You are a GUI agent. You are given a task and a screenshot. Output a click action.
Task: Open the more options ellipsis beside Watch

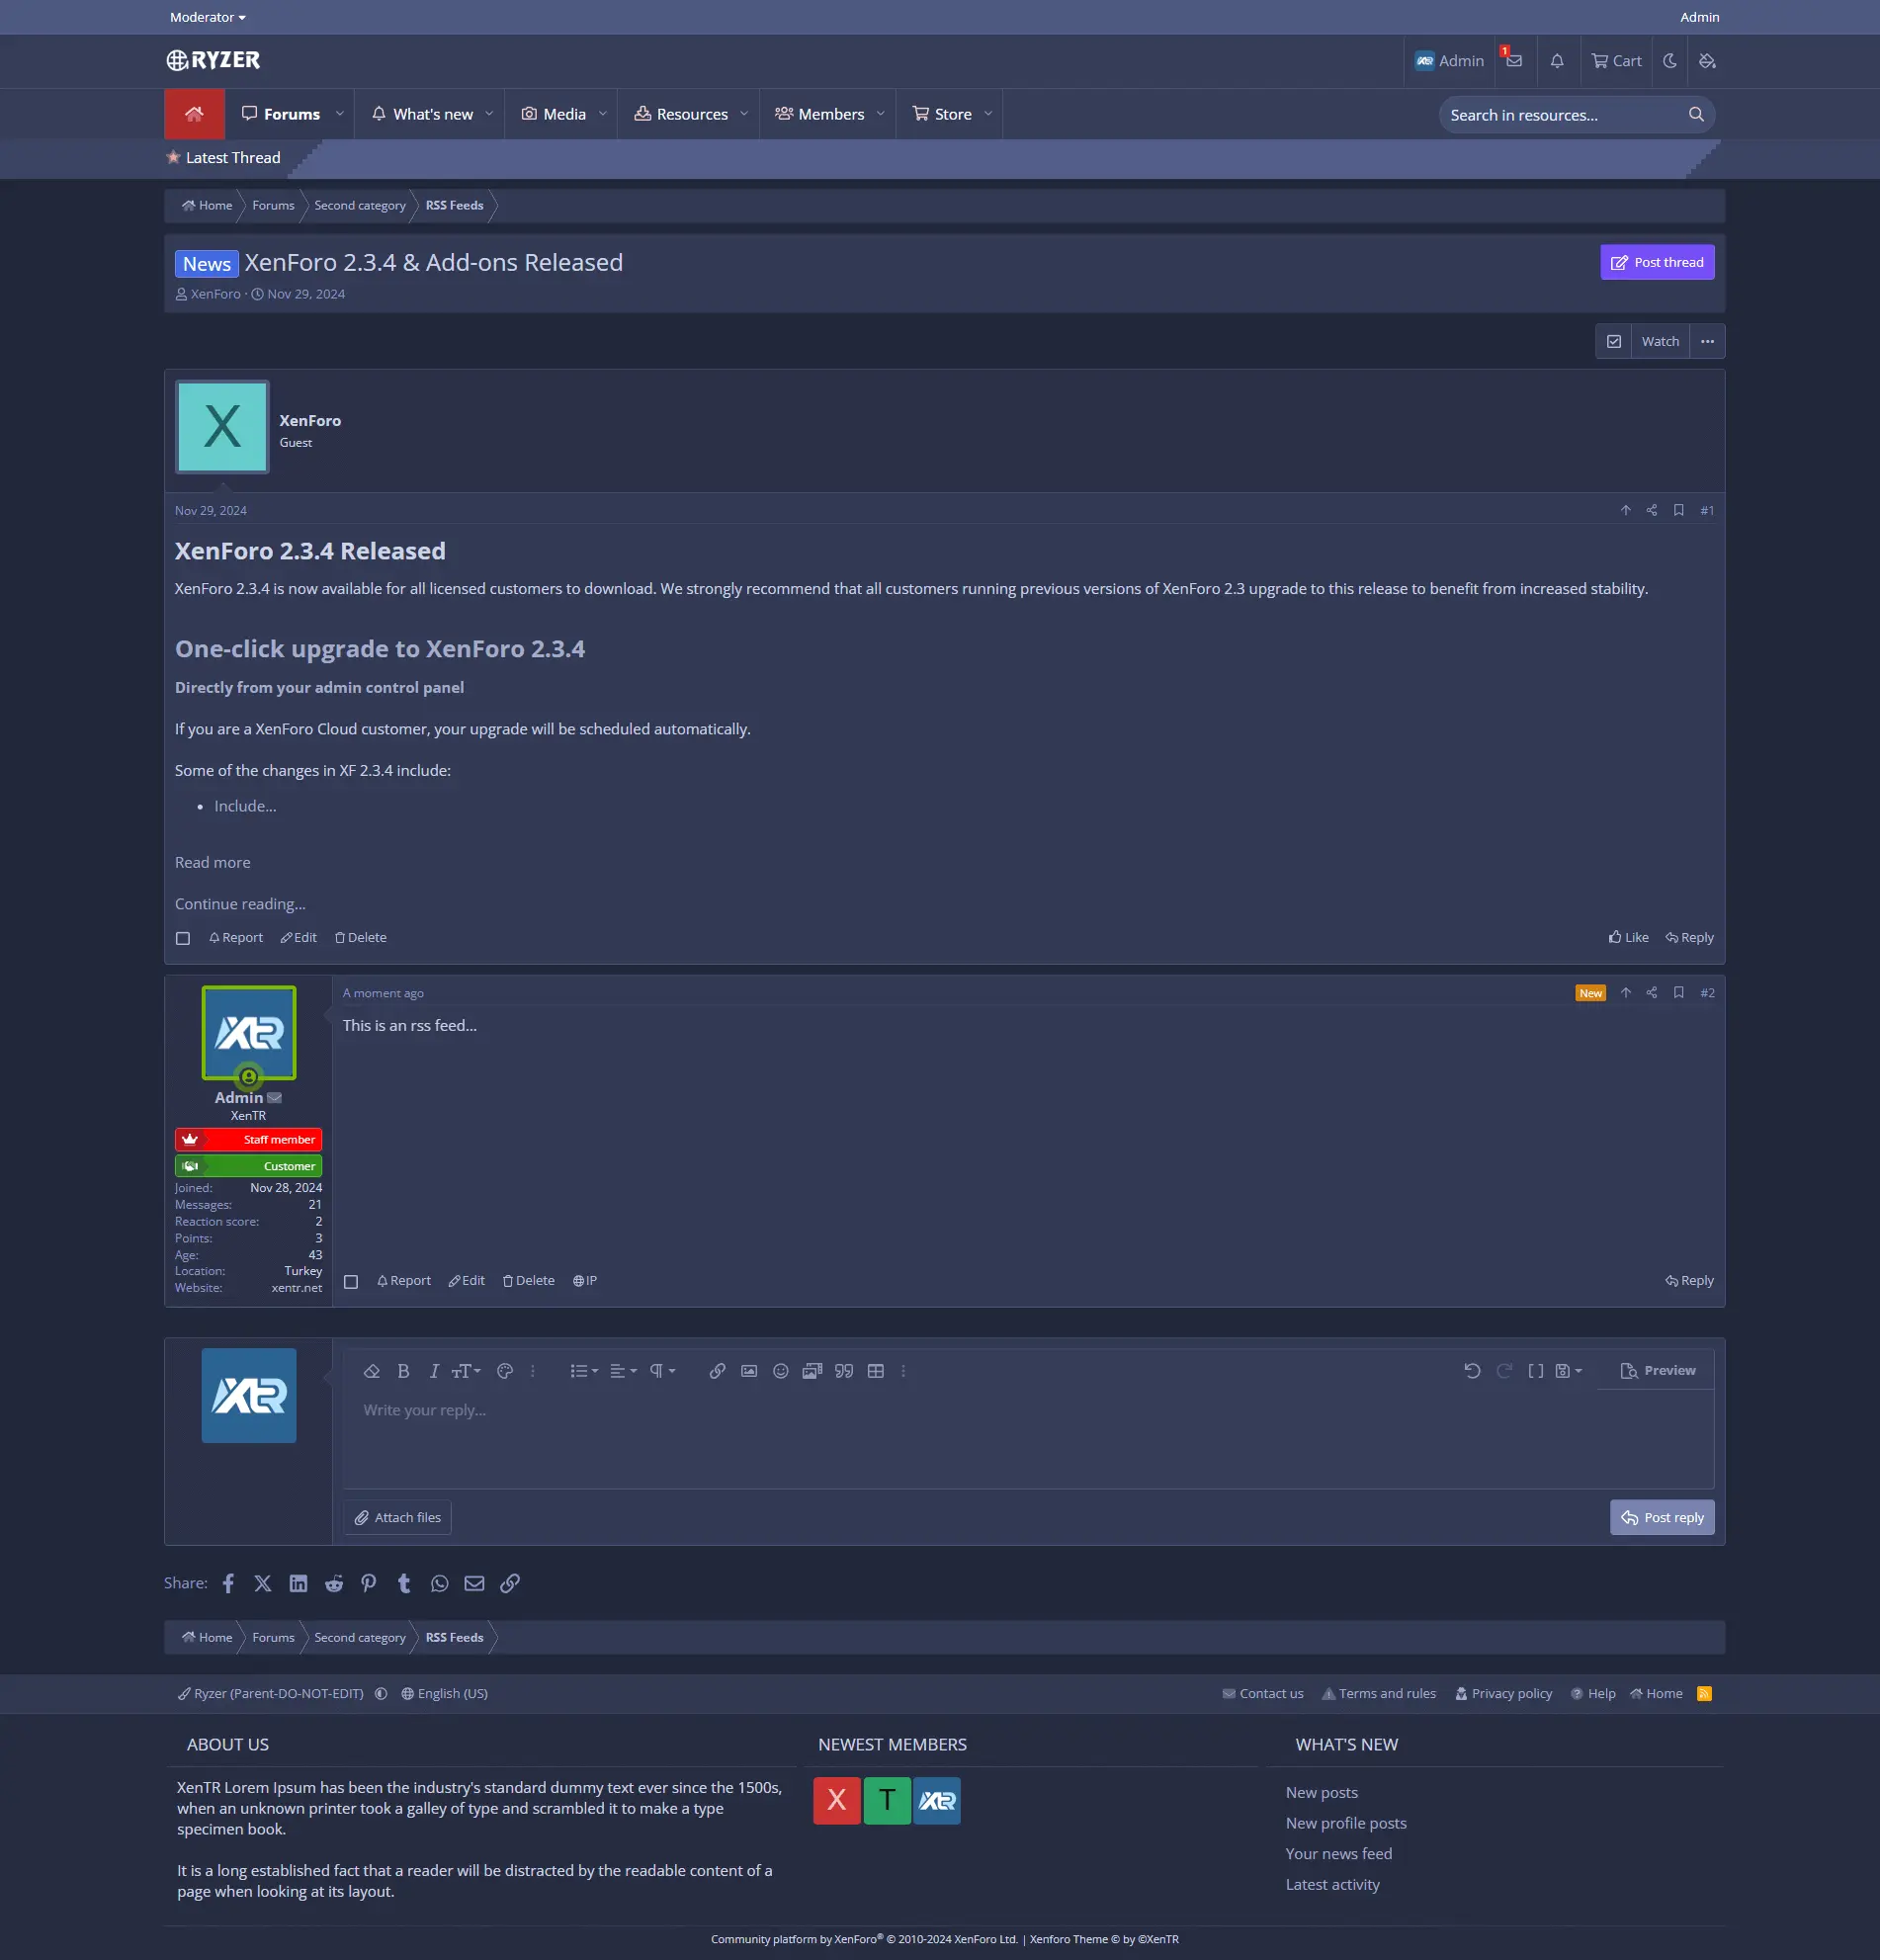[x=1708, y=342]
